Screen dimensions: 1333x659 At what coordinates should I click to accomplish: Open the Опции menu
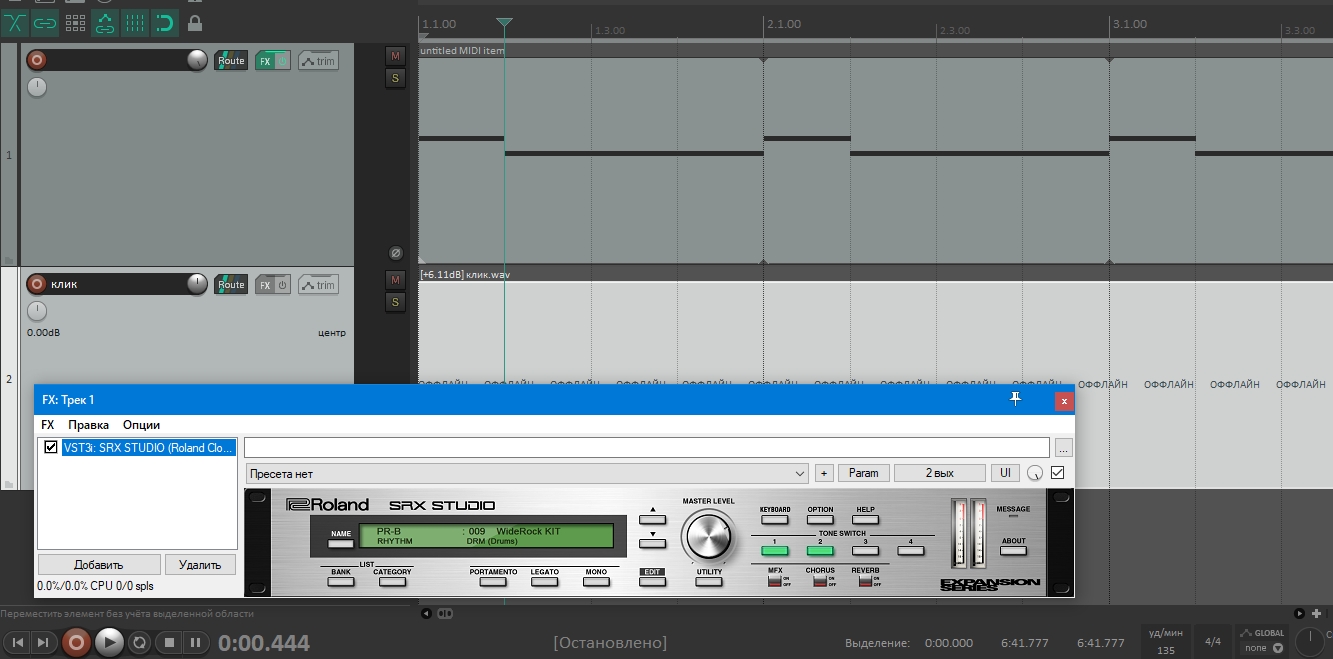pyautogui.click(x=141, y=425)
